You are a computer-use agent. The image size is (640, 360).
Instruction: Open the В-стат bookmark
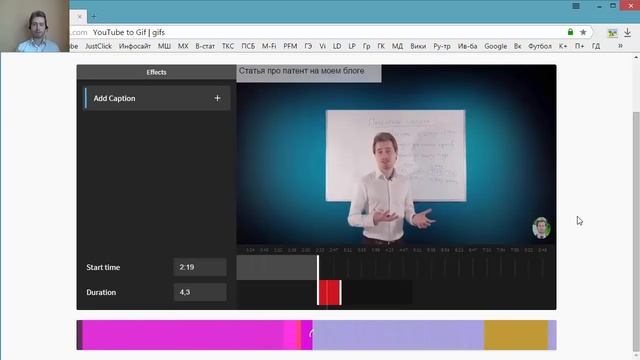pyautogui.click(x=205, y=46)
